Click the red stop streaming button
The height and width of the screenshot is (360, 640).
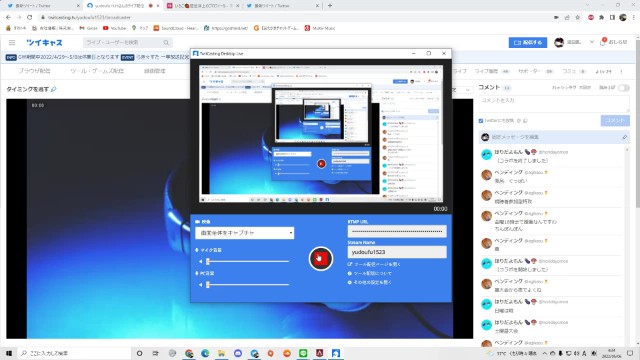[321, 258]
